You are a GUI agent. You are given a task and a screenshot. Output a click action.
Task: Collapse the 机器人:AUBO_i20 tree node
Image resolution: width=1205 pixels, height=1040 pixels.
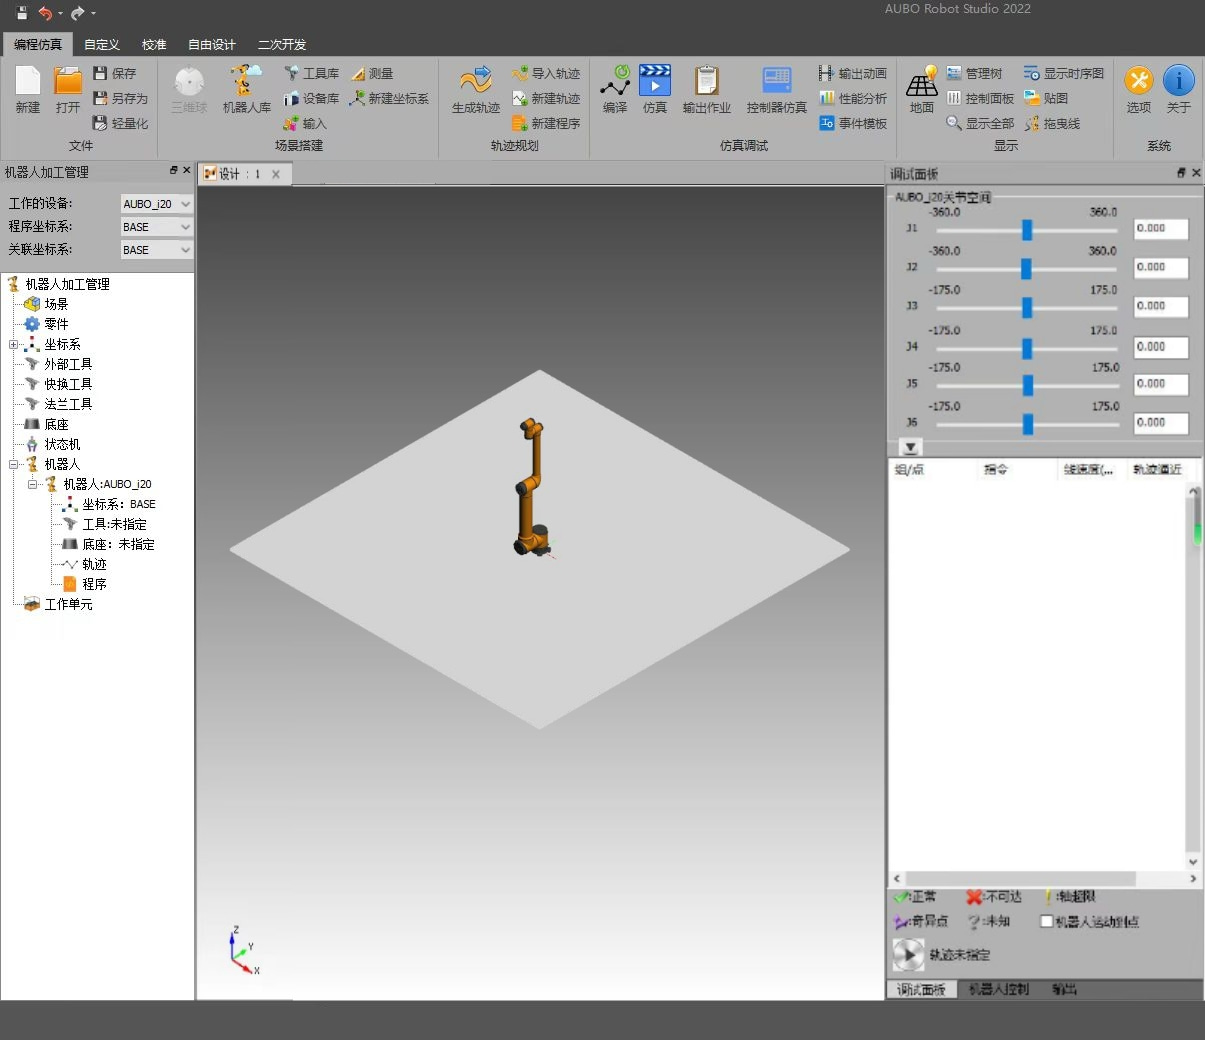[x=33, y=484]
